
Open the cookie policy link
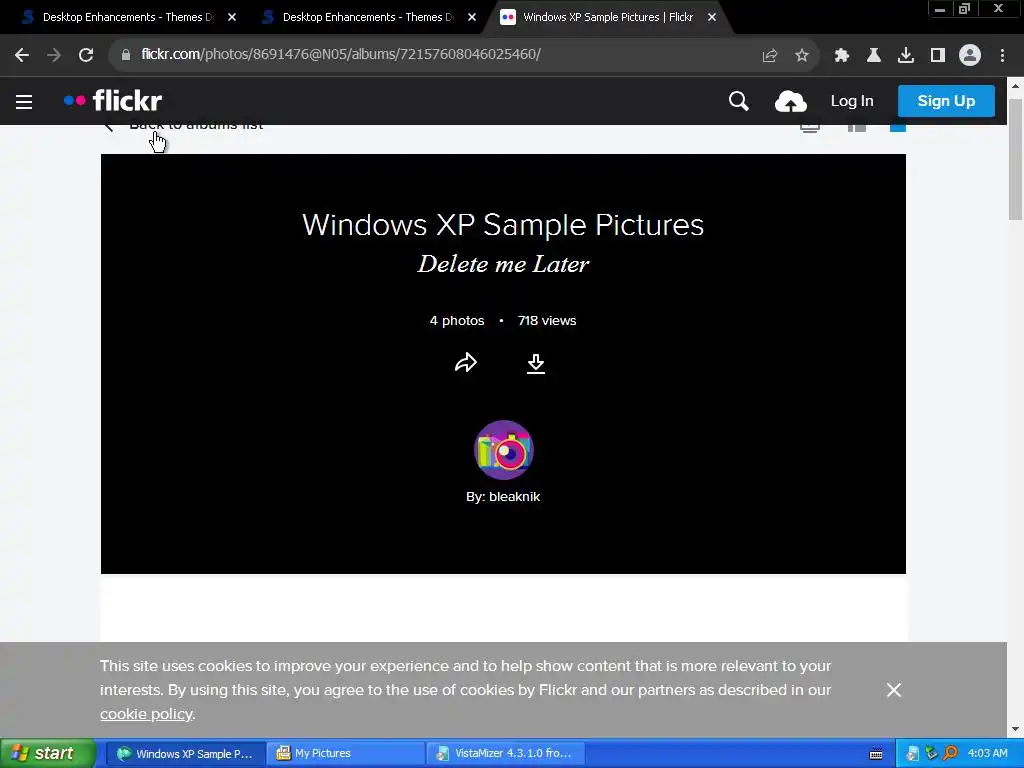pos(146,714)
